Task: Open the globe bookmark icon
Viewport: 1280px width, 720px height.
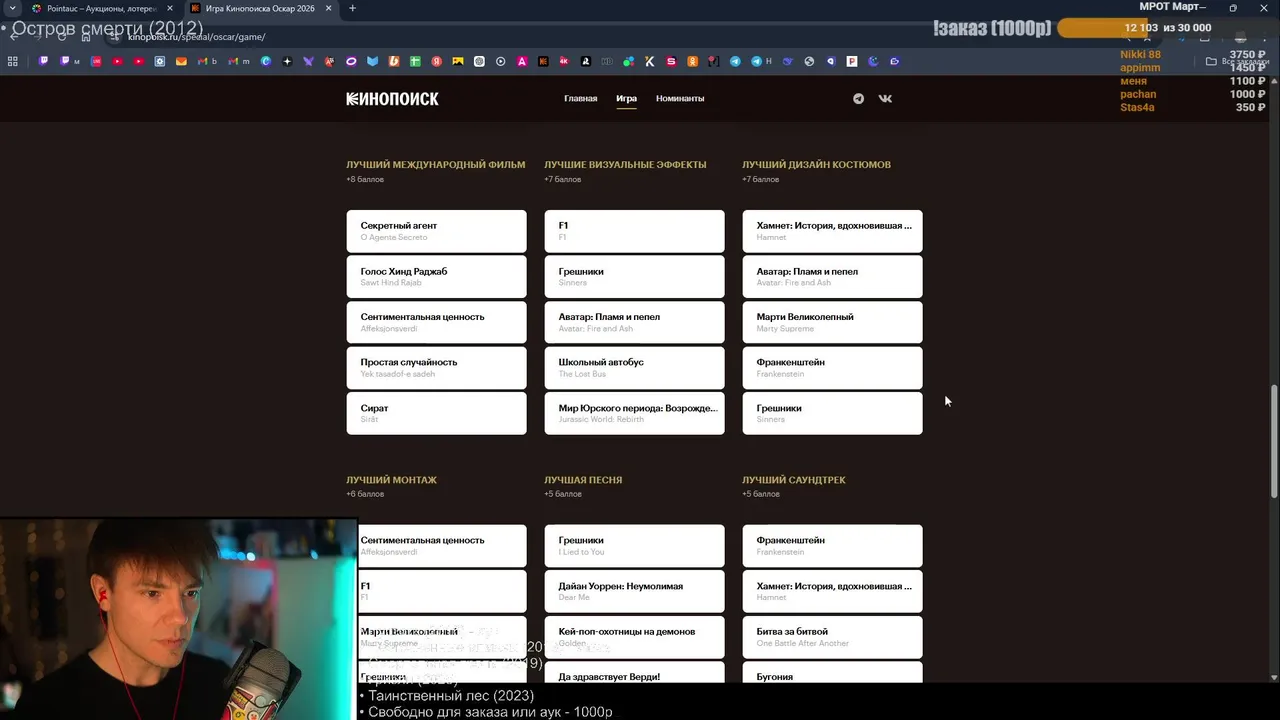Action: click(x=809, y=61)
